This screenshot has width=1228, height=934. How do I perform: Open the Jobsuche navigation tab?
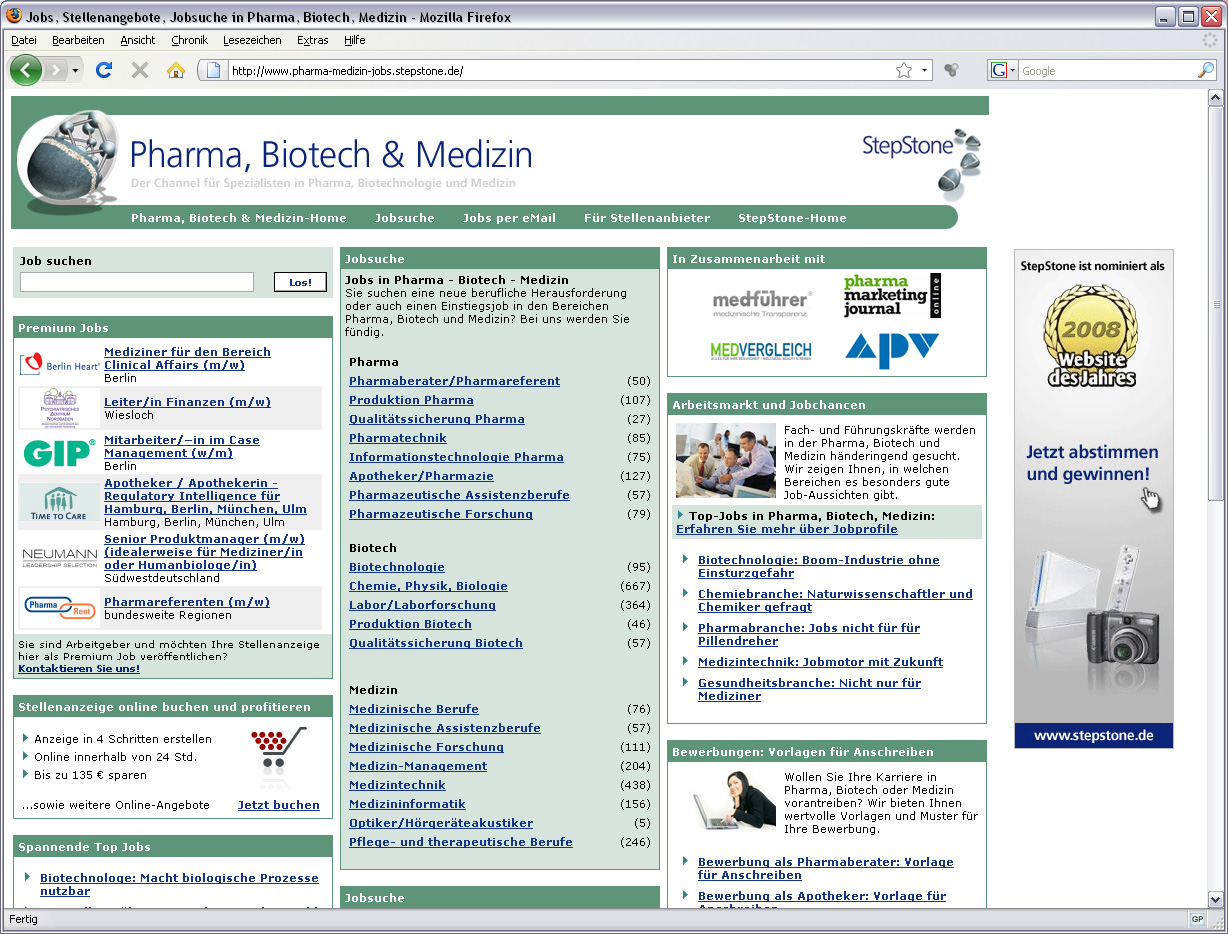pyautogui.click(x=404, y=218)
